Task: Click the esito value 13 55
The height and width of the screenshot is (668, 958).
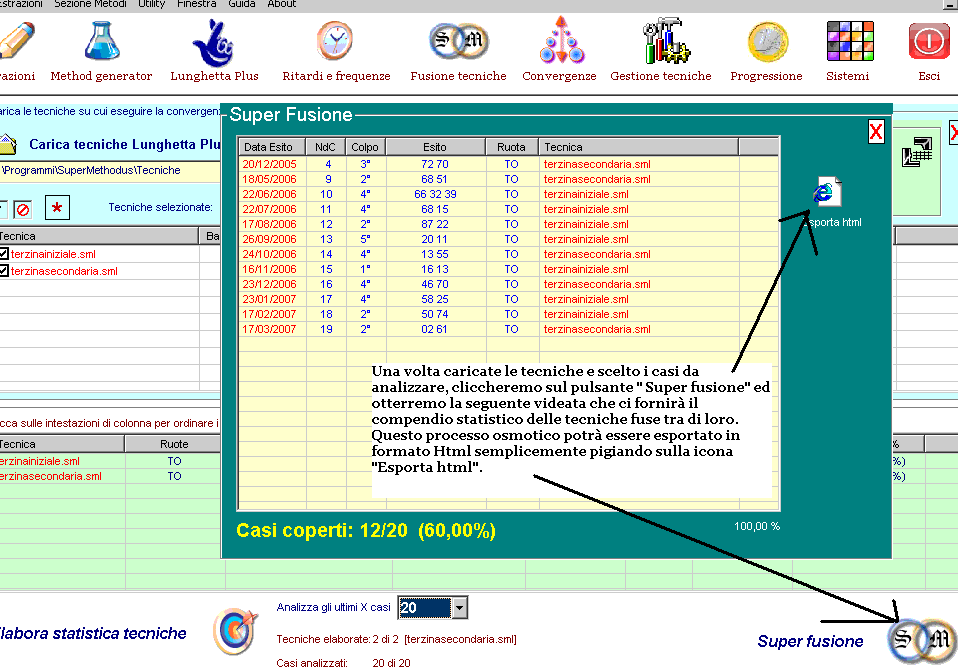Action: pos(435,254)
